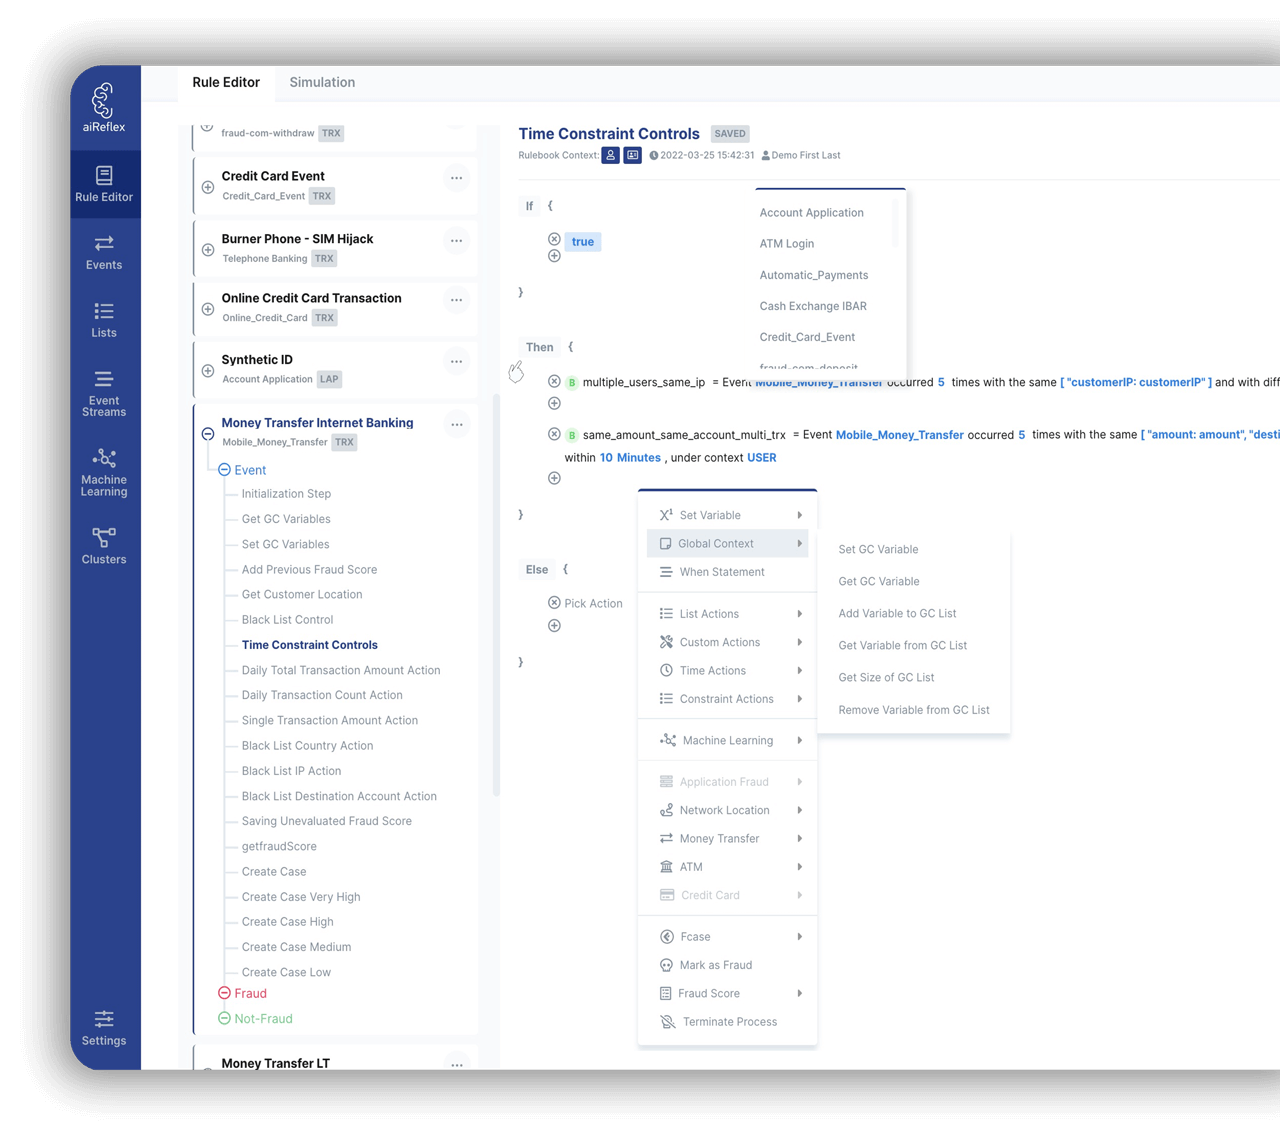The width and height of the screenshot is (1280, 1131).
Task: Expand the Burner Phone - SIM Hijack rule
Action: tap(208, 250)
